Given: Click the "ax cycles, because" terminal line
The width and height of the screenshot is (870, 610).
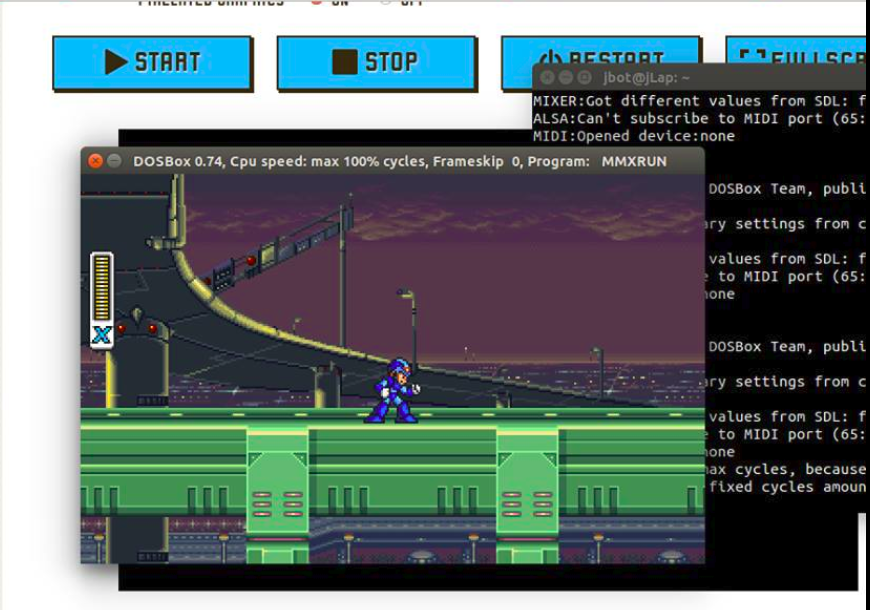Looking at the screenshot, I should 785,469.
